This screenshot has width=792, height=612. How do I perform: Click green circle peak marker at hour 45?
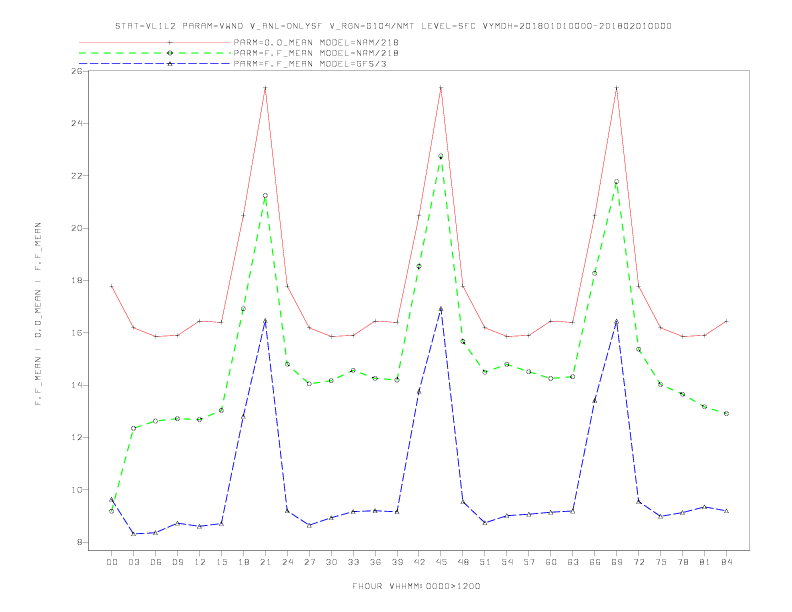click(440, 156)
